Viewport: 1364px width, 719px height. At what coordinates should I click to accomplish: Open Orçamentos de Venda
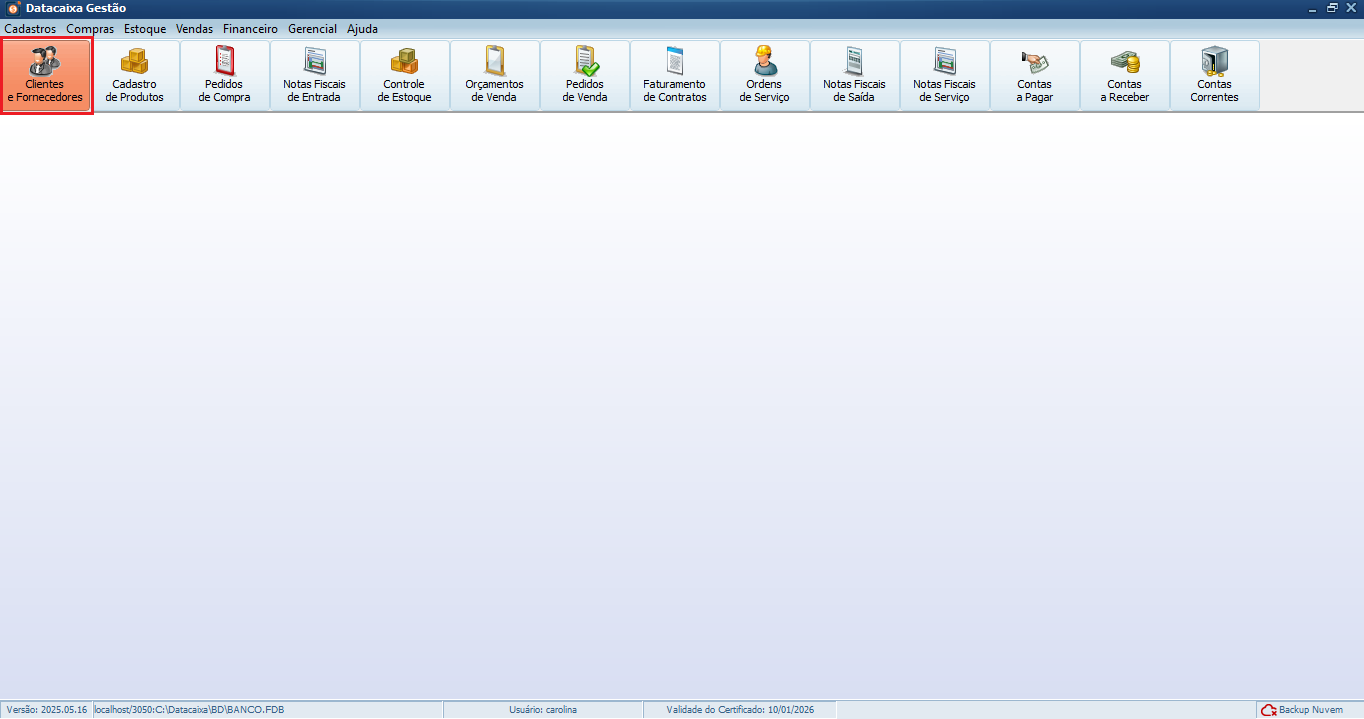pyautogui.click(x=495, y=76)
